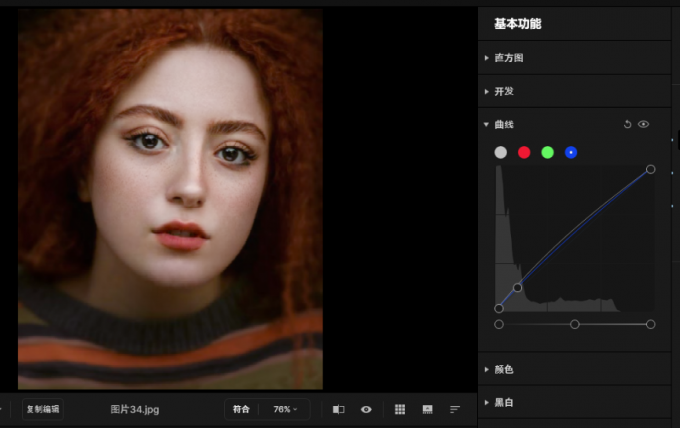Click the 符合 fit-to-screen button
Screen dimensions: 680x428
pos(241,409)
